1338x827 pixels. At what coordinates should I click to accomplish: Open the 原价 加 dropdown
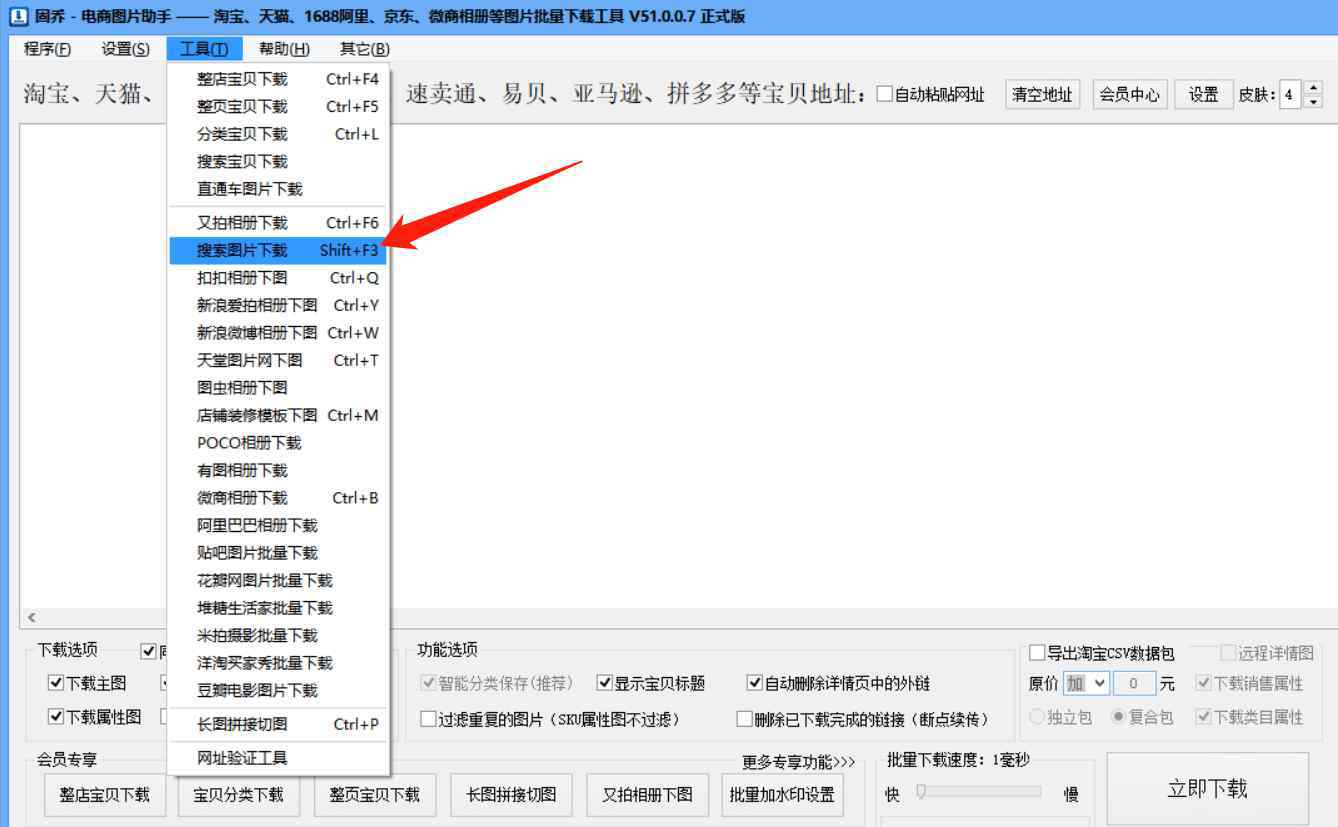coord(1086,684)
